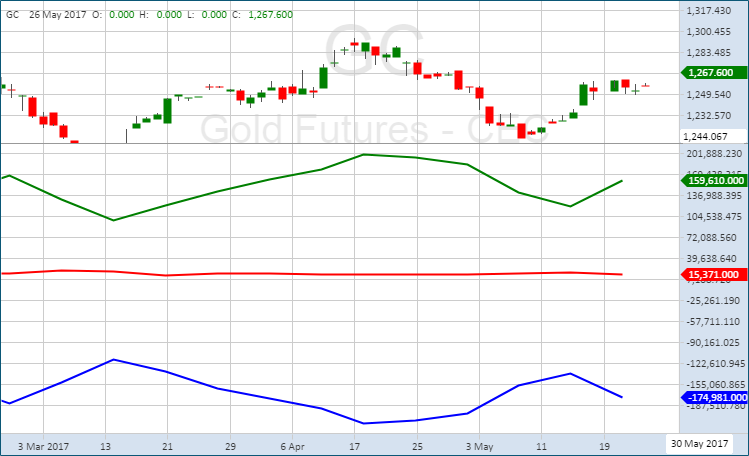Click the green 159,610.000 value label
The height and width of the screenshot is (456, 749).
[x=714, y=180]
